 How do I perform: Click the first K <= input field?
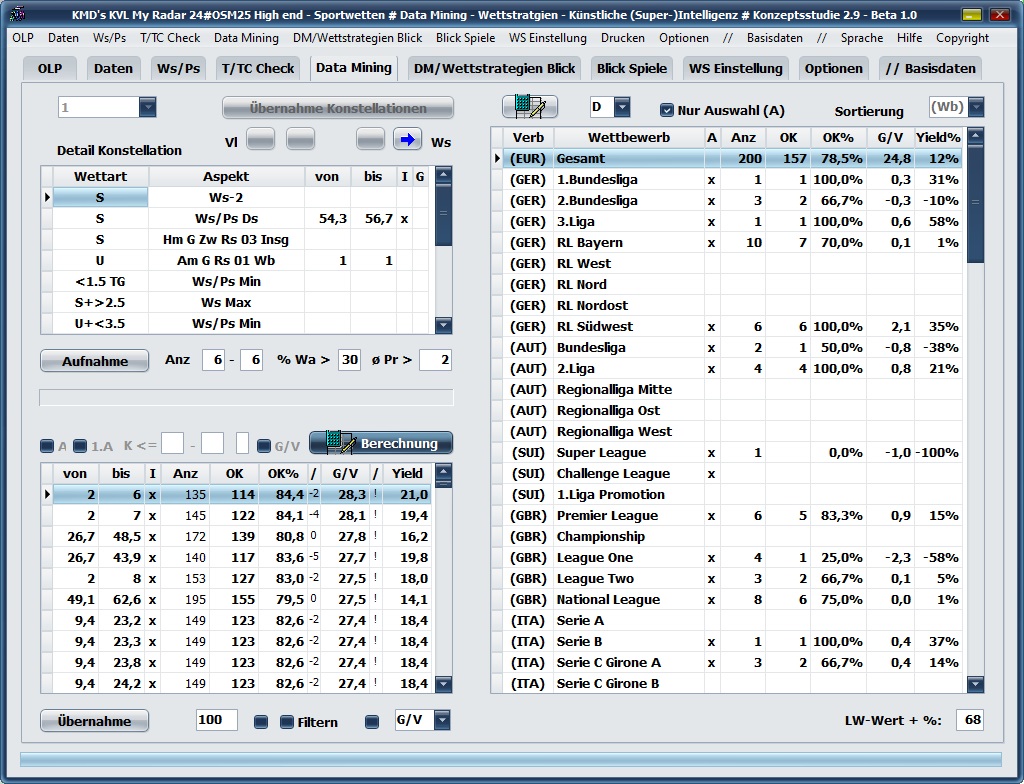(x=172, y=443)
